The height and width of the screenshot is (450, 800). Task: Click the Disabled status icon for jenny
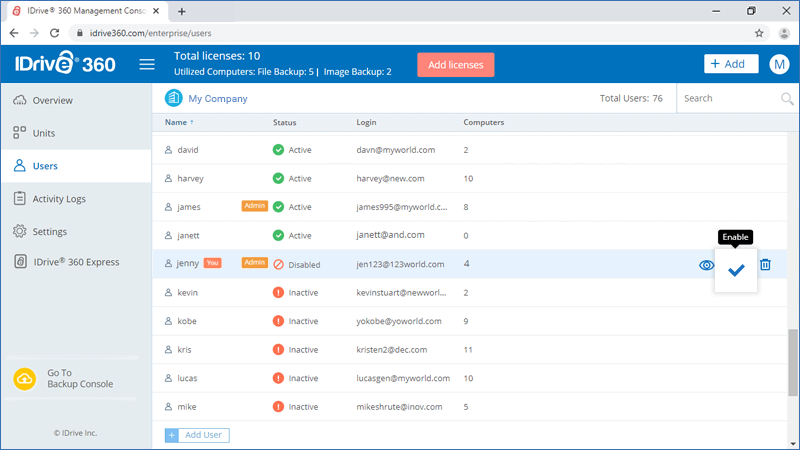[278, 264]
